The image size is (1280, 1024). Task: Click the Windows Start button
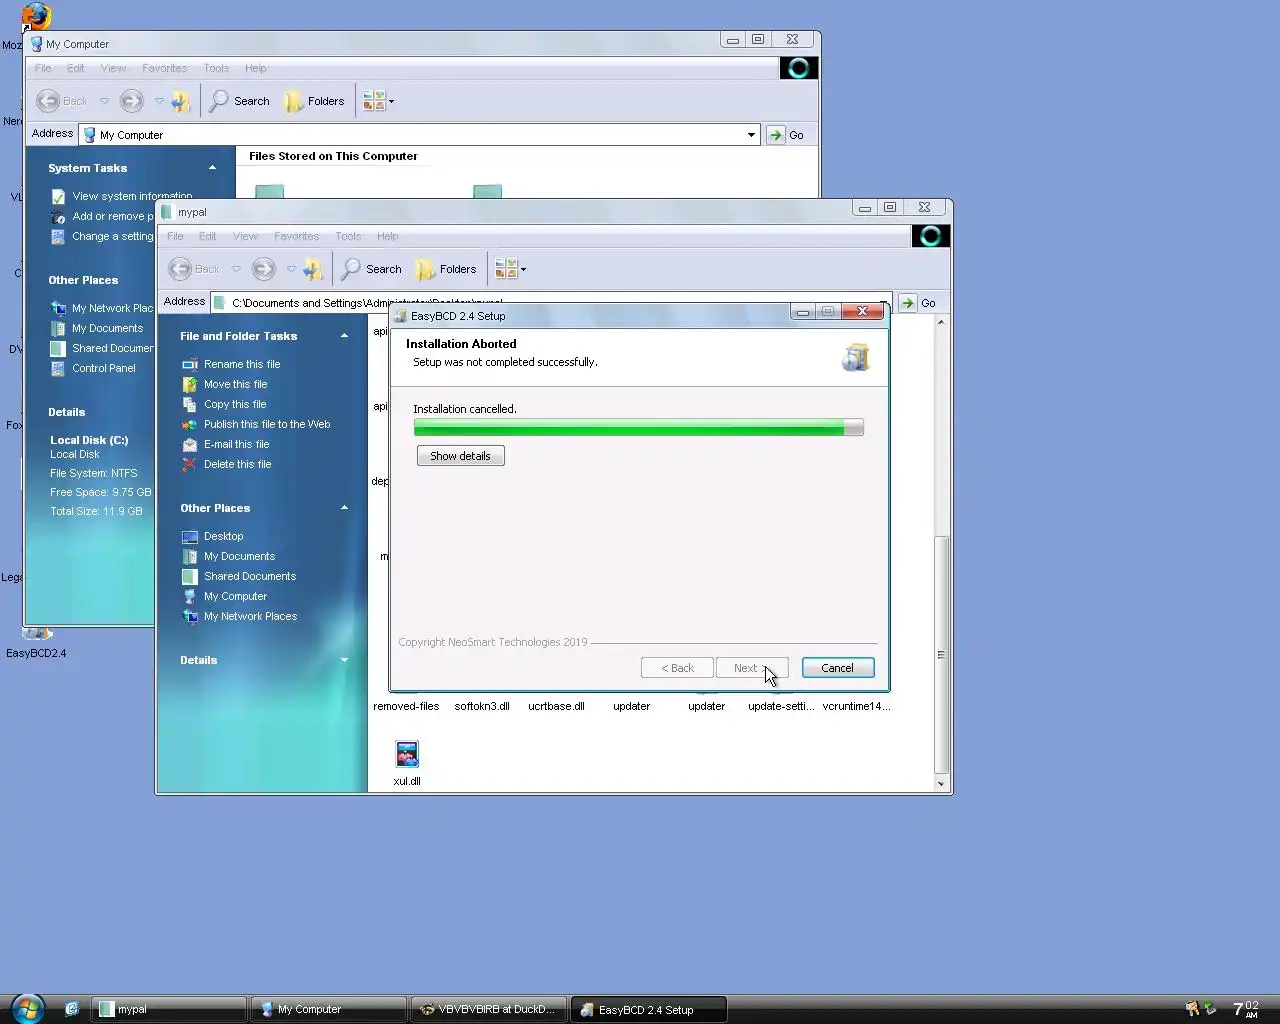tap(27, 1008)
